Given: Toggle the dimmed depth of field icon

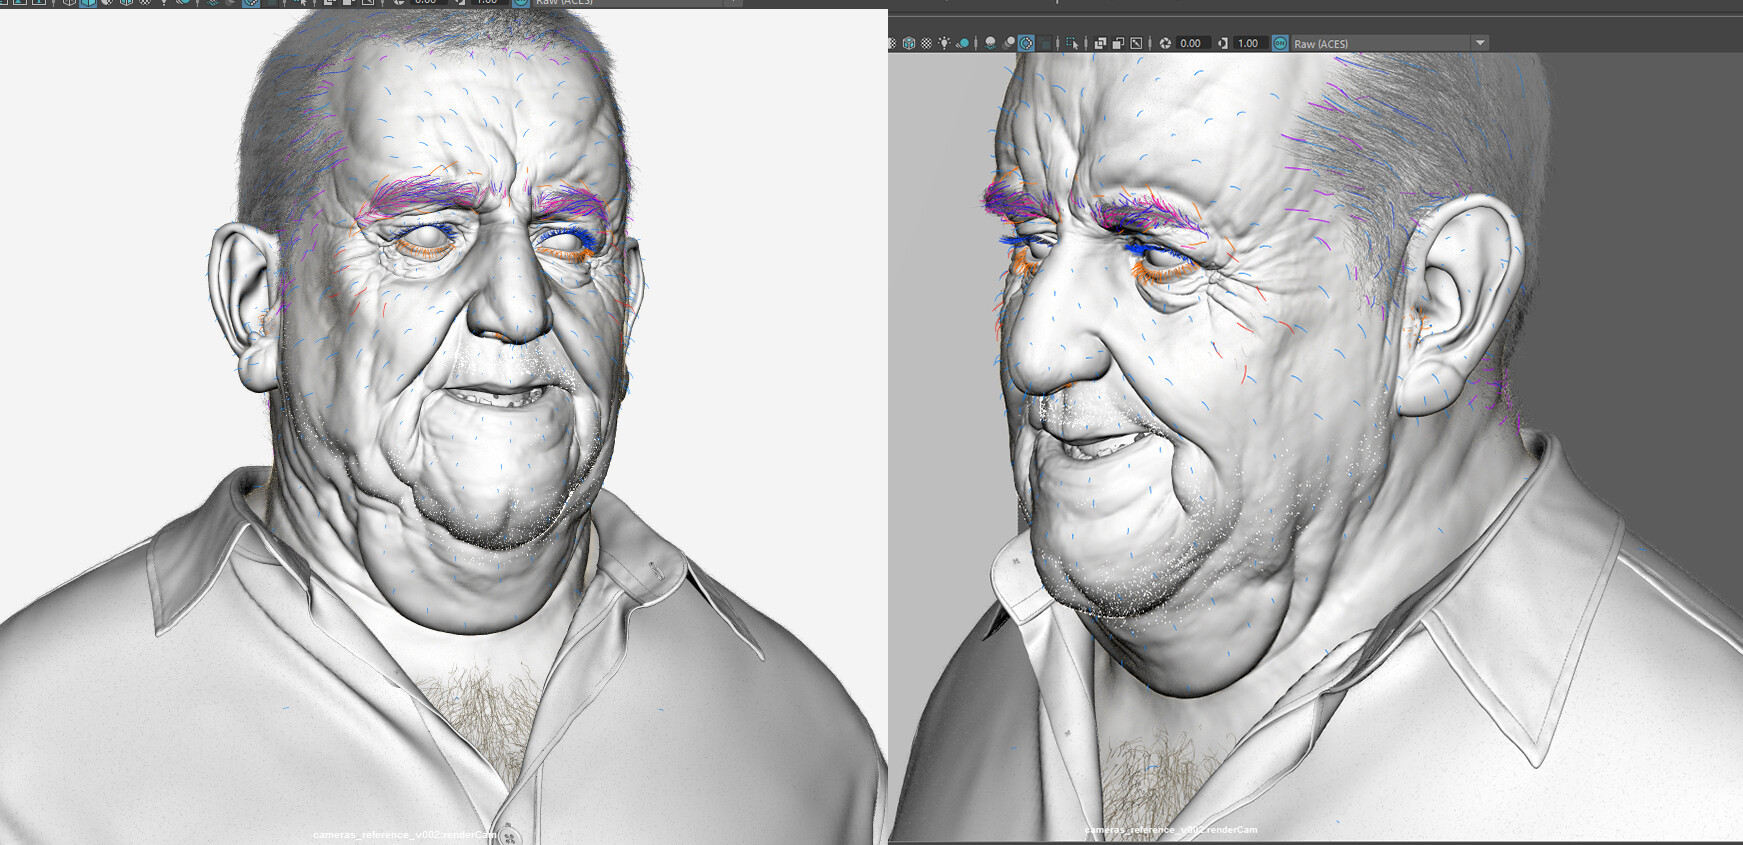Looking at the screenshot, I should [x=1045, y=43].
